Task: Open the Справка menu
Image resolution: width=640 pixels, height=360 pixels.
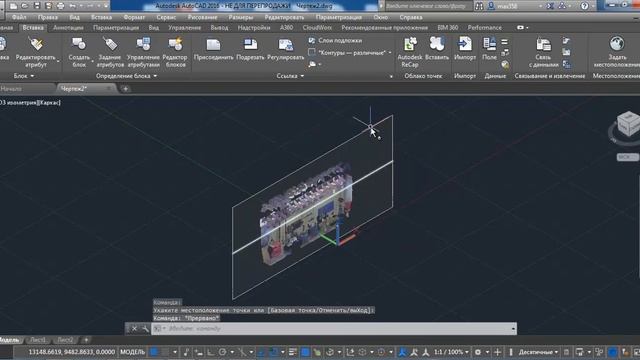Action: click(411, 18)
